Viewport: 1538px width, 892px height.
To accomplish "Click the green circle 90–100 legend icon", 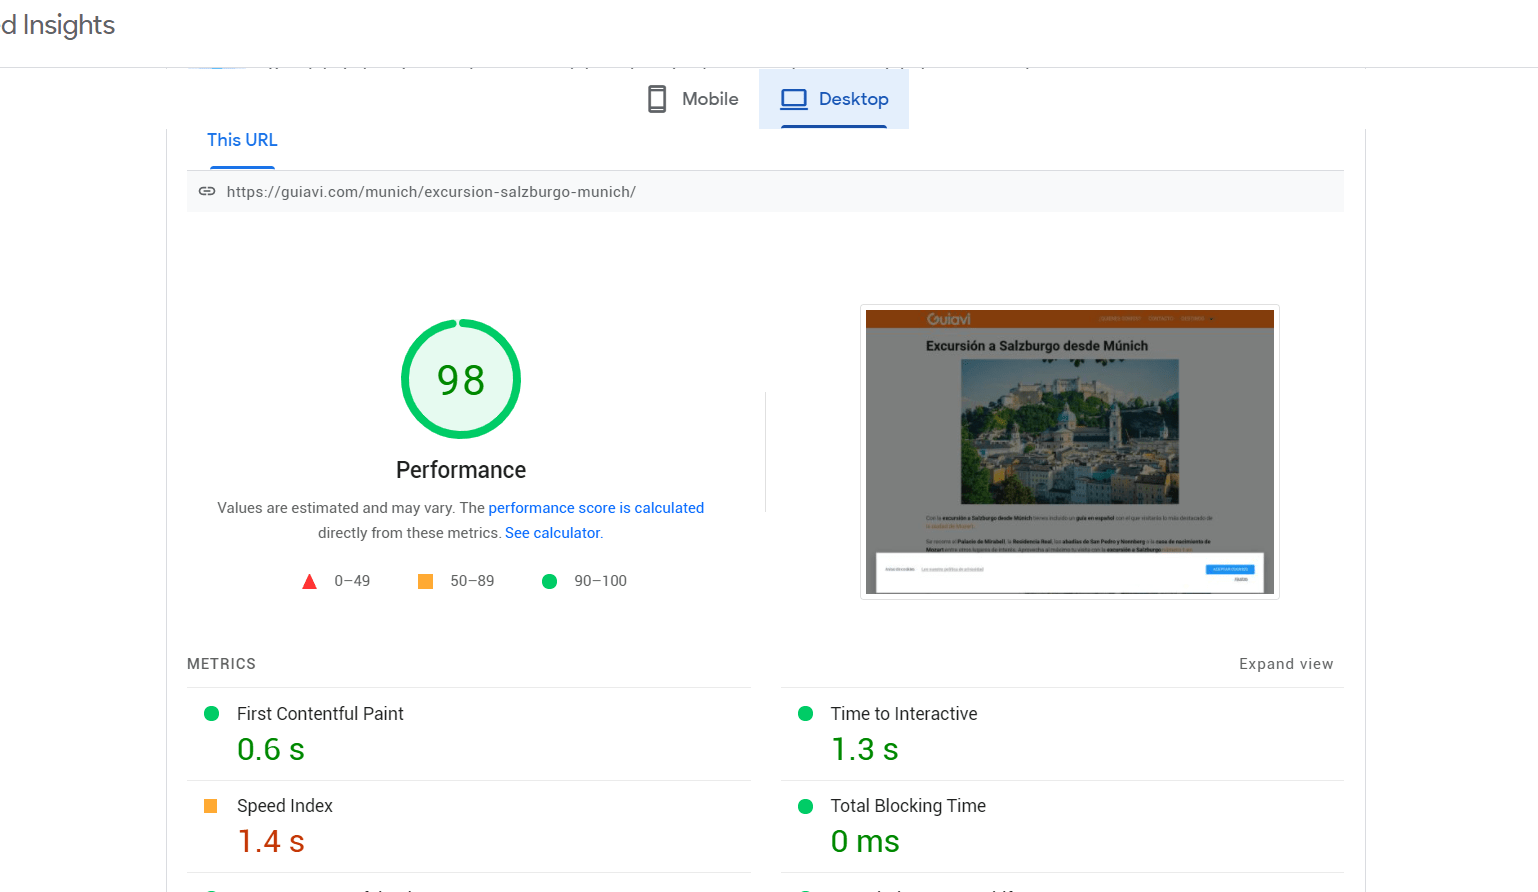I will [x=549, y=581].
